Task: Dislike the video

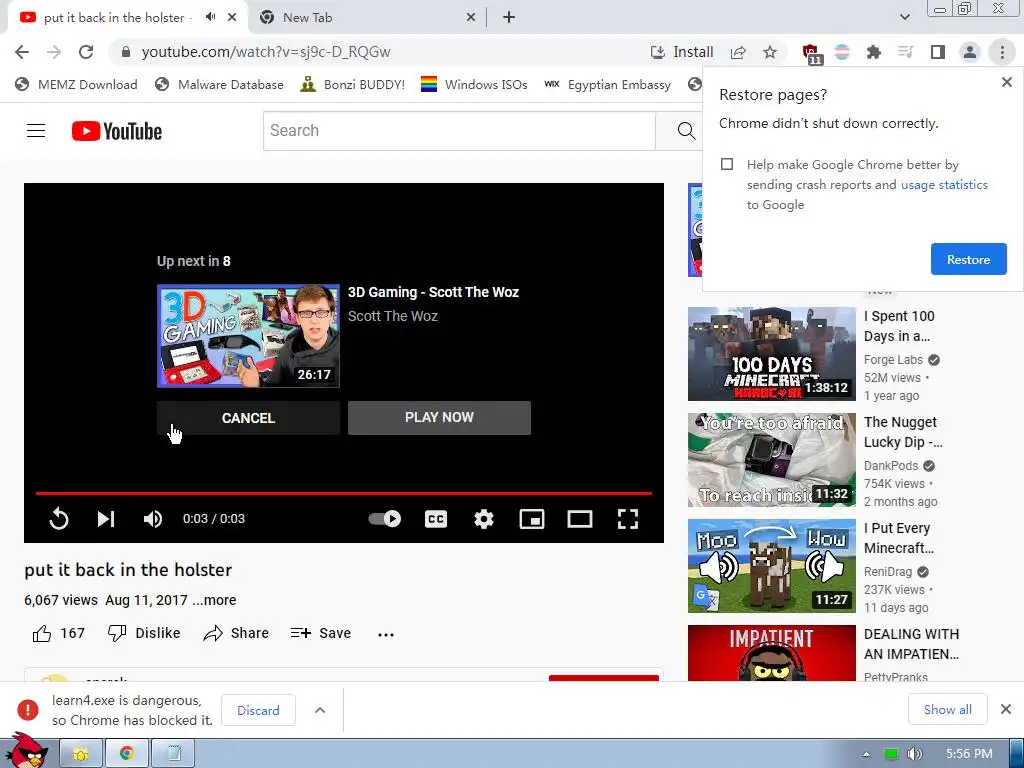Action: coord(144,633)
